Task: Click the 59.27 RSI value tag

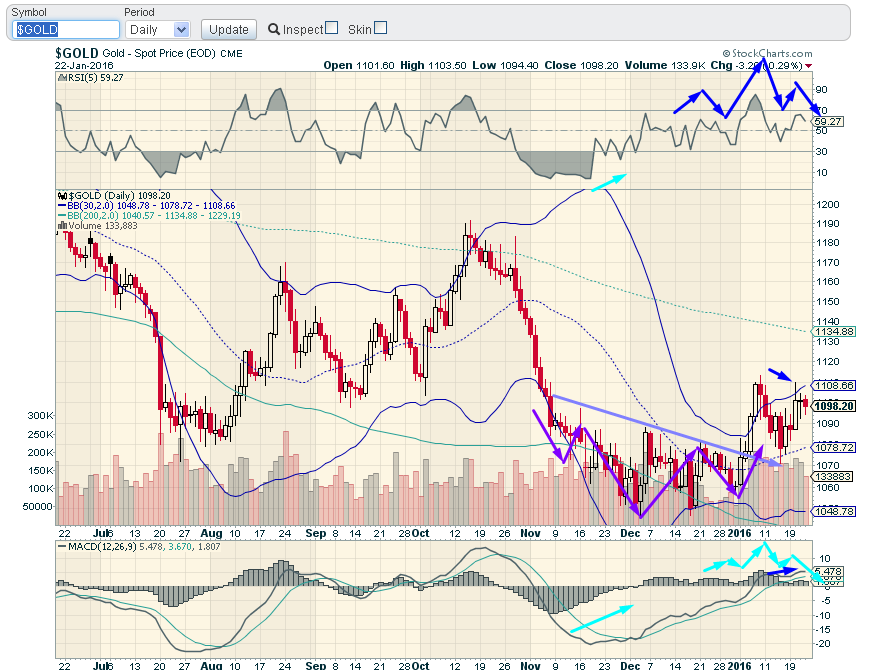Action: pos(828,121)
